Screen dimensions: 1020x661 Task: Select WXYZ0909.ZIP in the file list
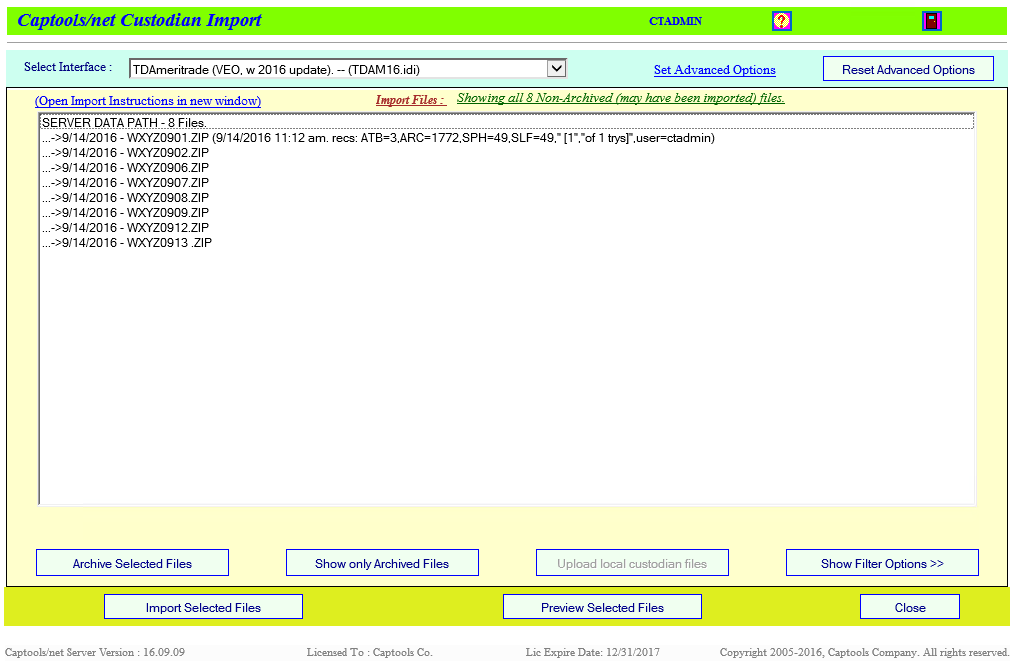click(x=167, y=213)
